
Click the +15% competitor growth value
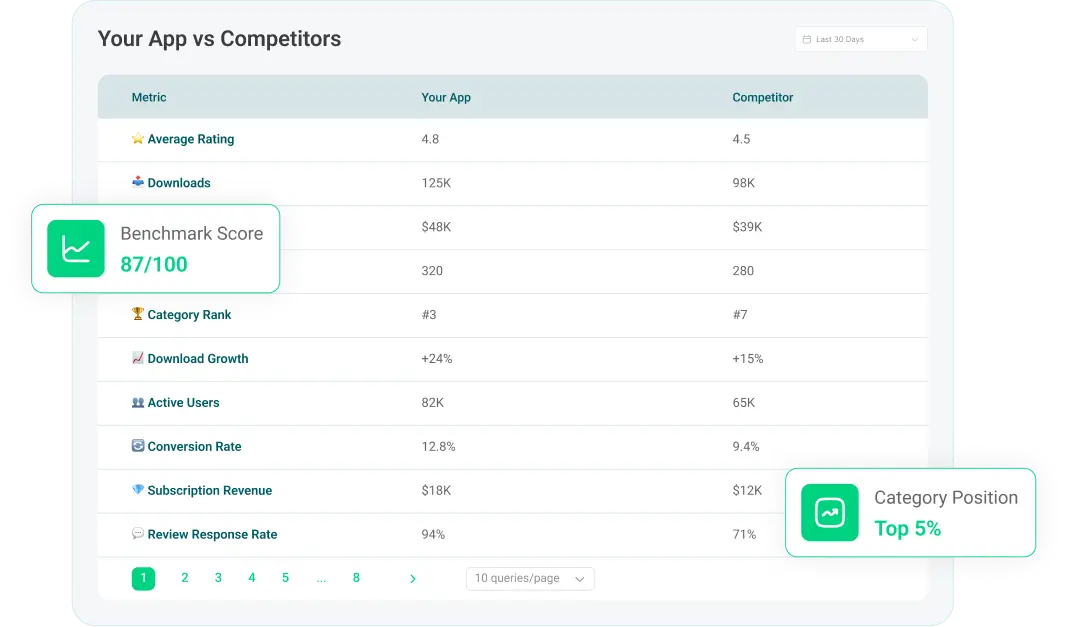(x=748, y=359)
